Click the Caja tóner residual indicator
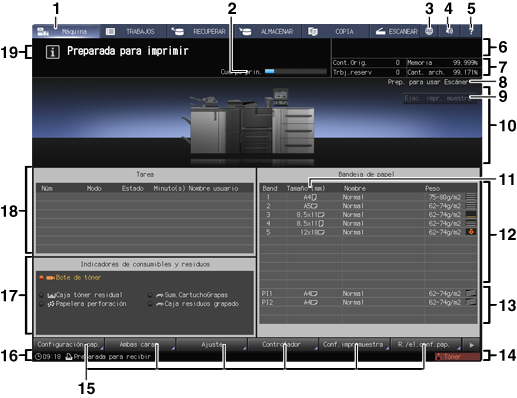 tap(81, 295)
